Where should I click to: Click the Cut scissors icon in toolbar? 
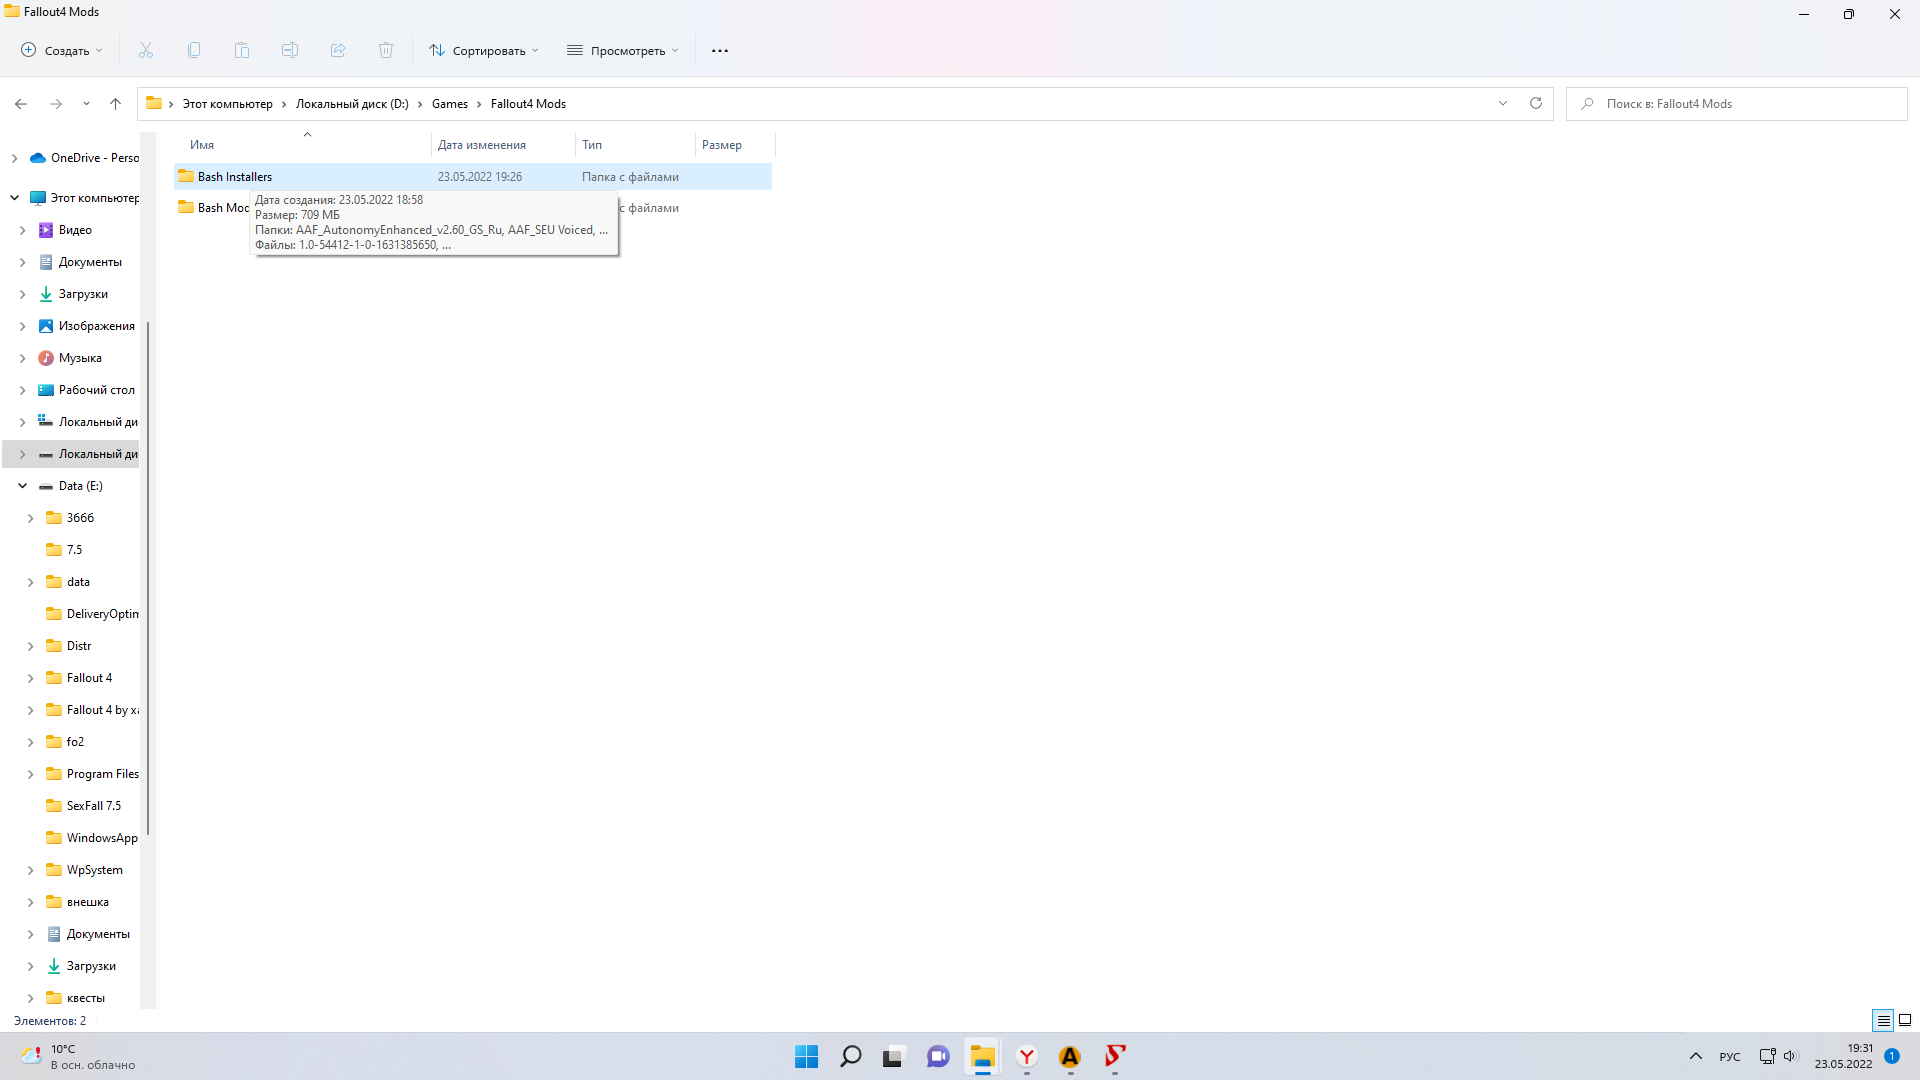point(146,50)
